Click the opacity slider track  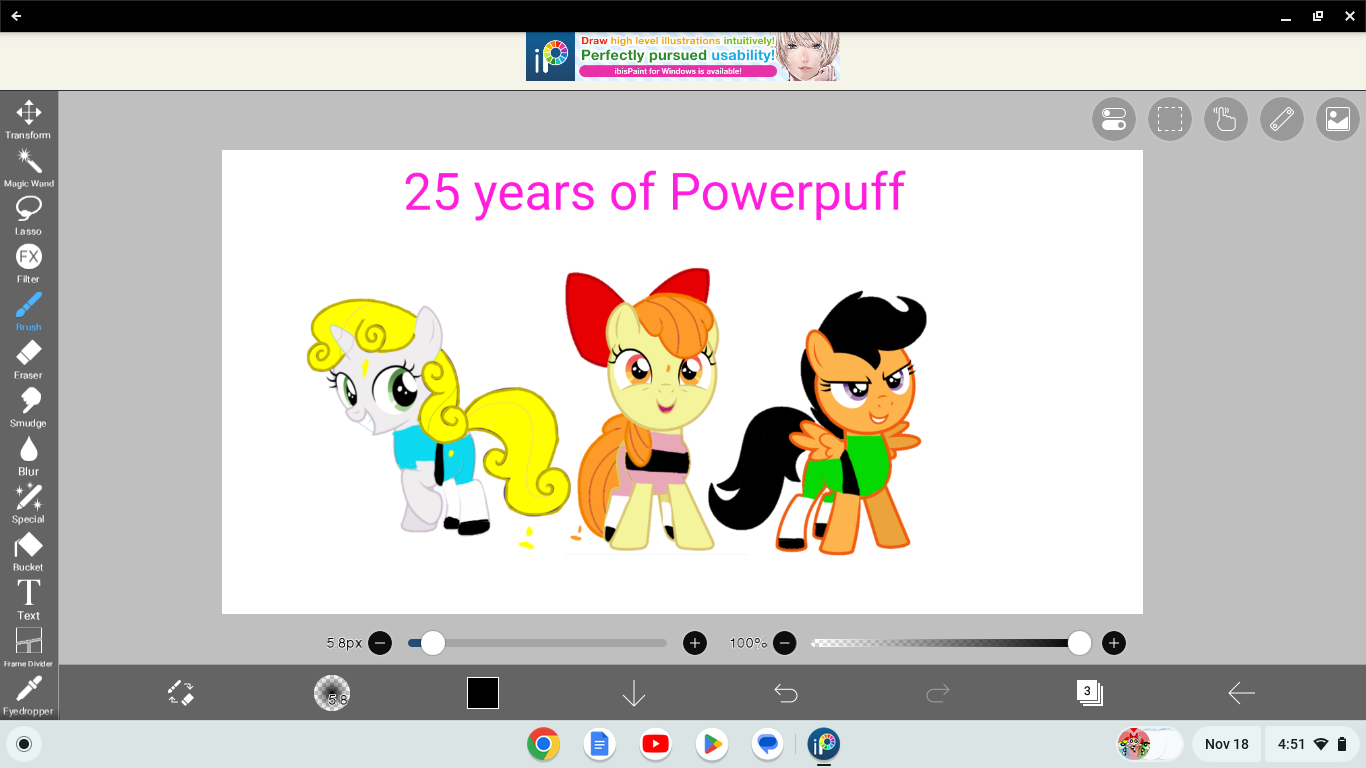(x=948, y=643)
